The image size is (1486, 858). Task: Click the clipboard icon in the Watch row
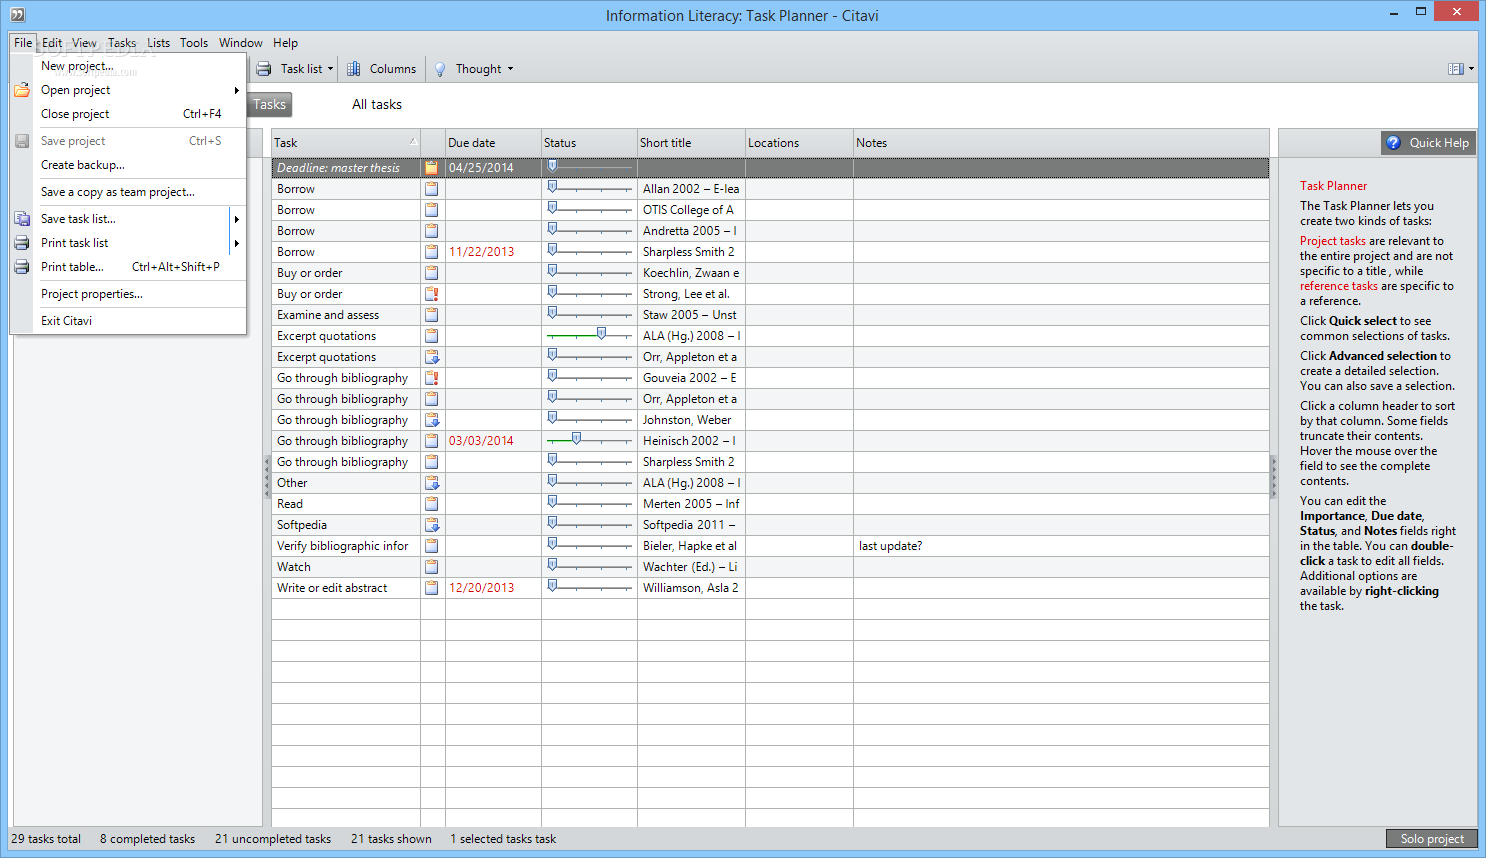coord(431,567)
